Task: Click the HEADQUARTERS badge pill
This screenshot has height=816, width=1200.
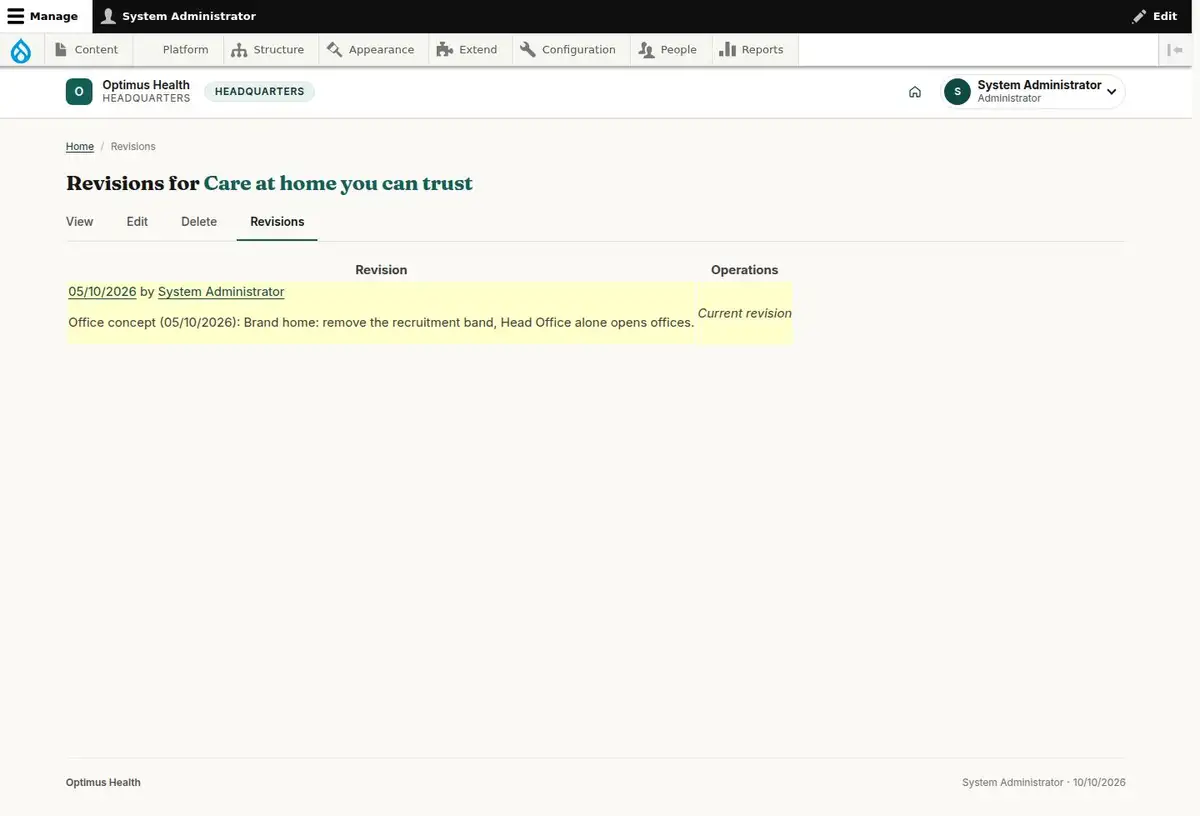Action: coord(259,91)
